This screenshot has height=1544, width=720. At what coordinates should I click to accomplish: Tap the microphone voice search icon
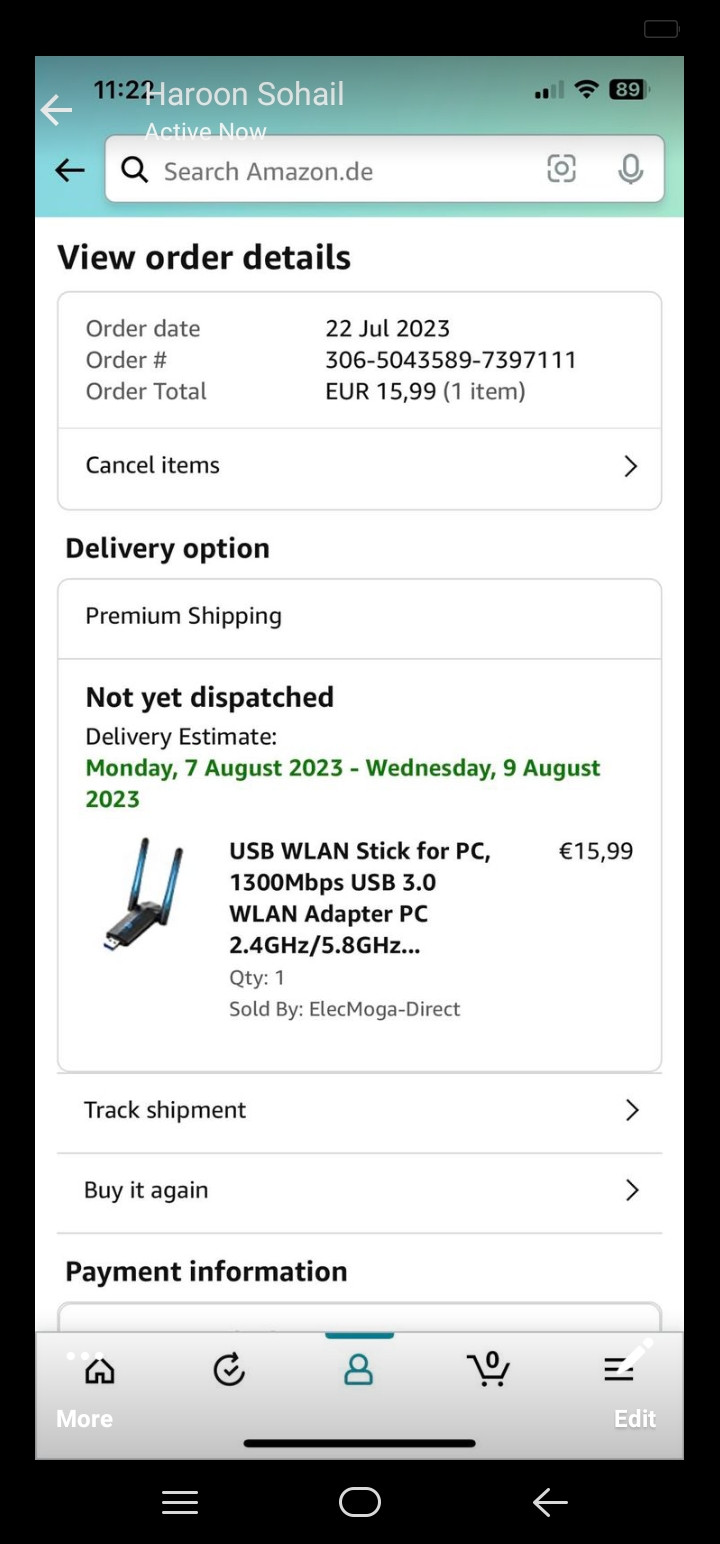pyautogui.click(x=630, y=169)
